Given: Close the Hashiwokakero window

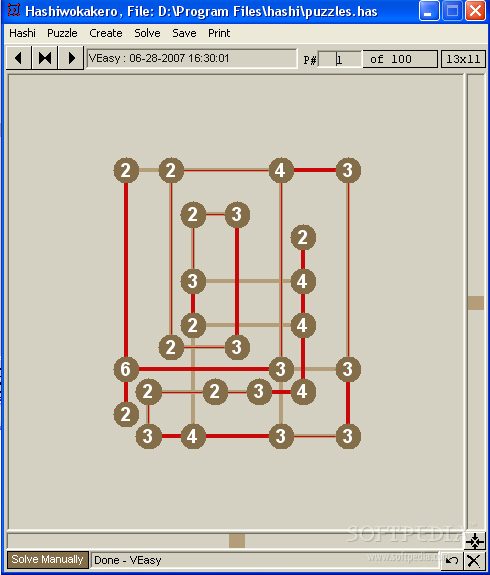Looking at the screenshot, I should point(475,11).
